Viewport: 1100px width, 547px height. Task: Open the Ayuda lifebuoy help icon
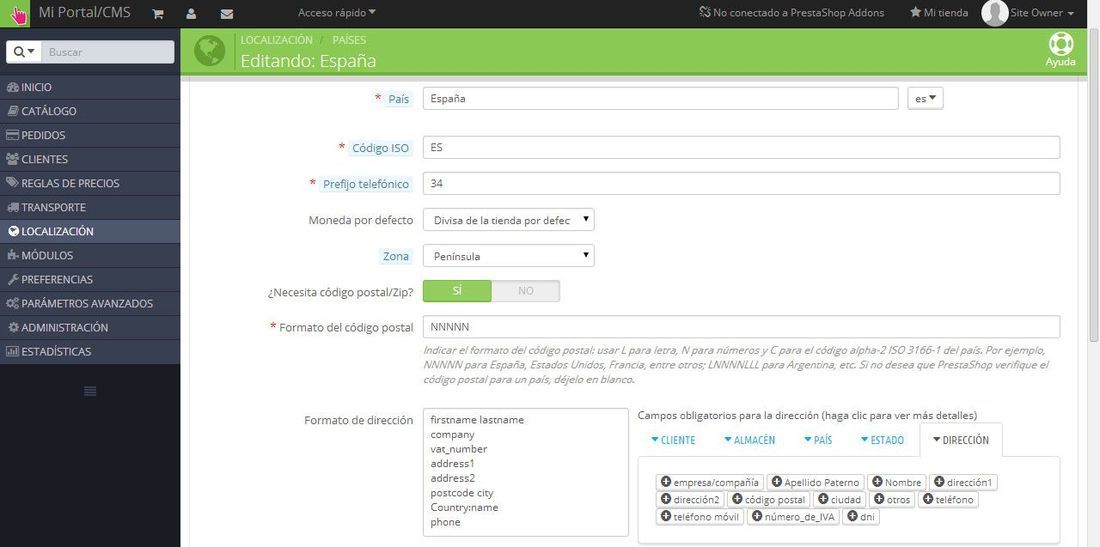click(x=1061, y=44)
